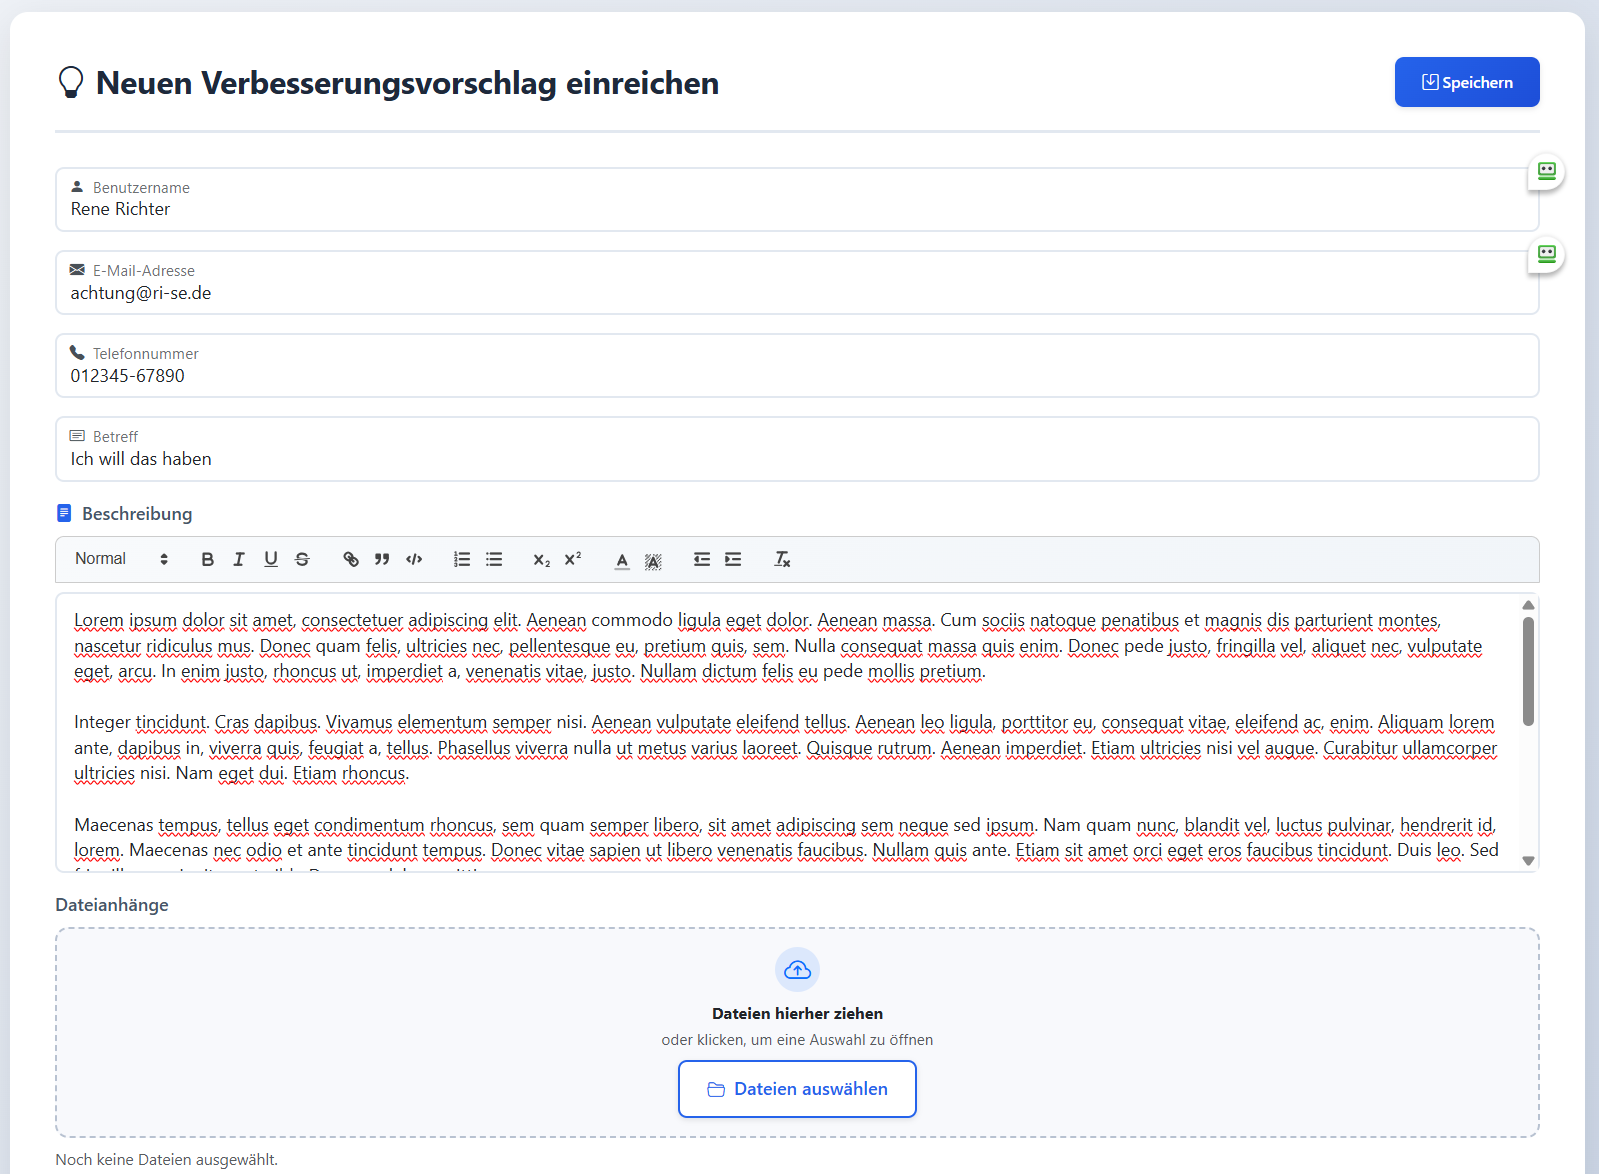Toggle bold formatting in editor toolbar
This screenshot has width=1599, height=1174.
(x=207, y=559)
